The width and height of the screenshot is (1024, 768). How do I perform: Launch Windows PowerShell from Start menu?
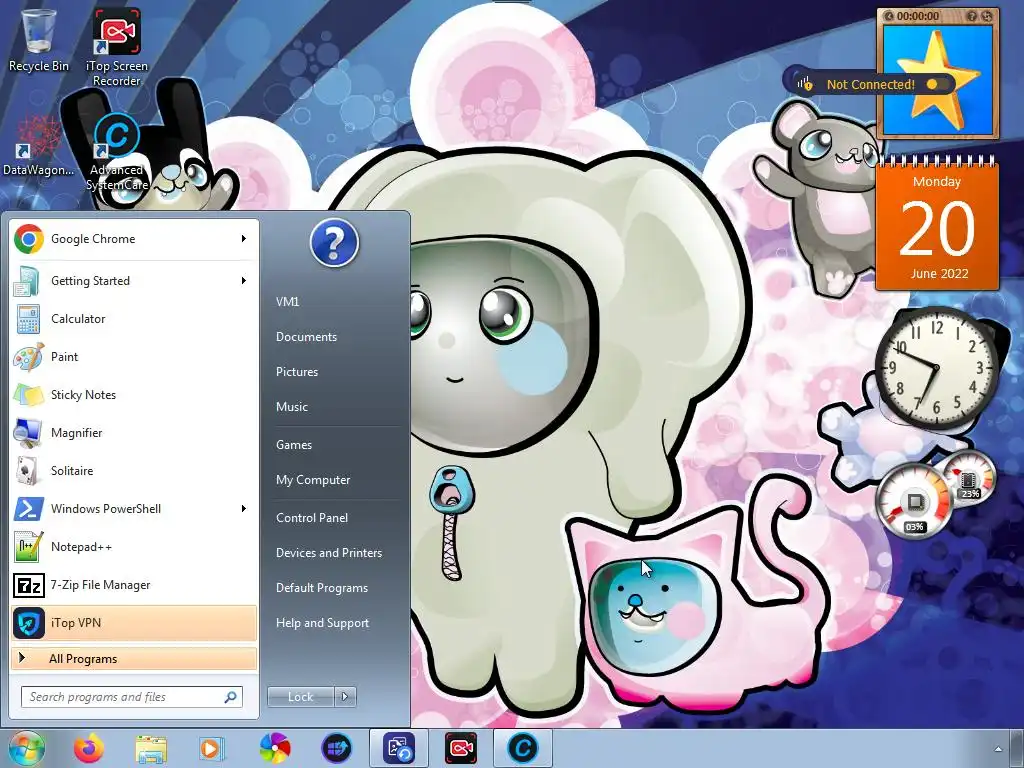tap(134, 509)
